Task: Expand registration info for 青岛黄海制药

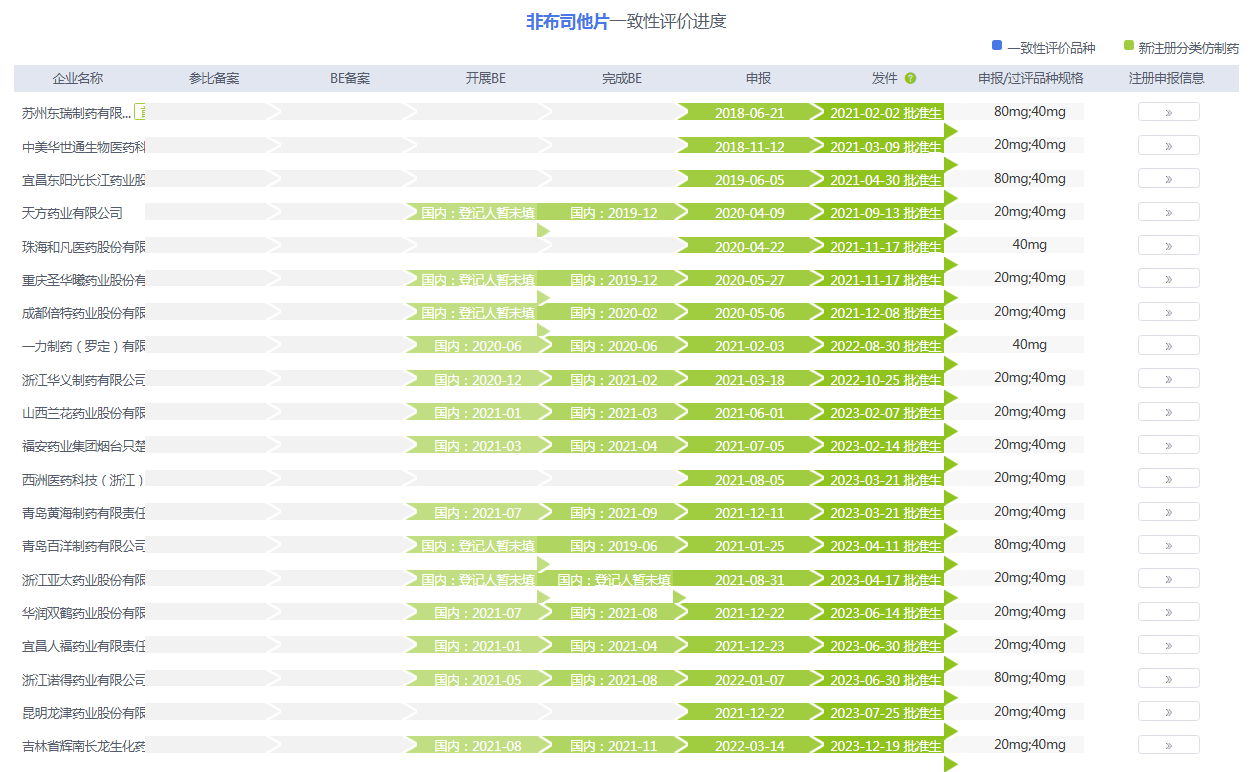Action: [1168, 511]
